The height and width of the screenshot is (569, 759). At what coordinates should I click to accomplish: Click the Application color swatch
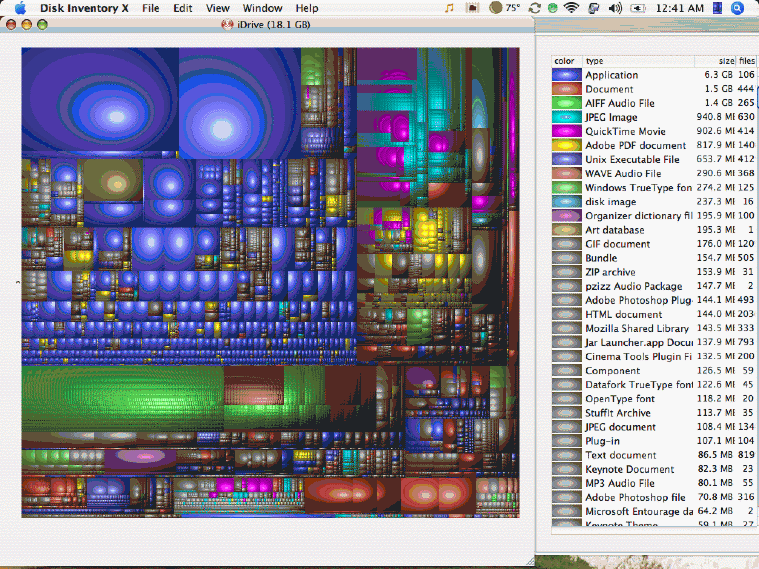567,75
